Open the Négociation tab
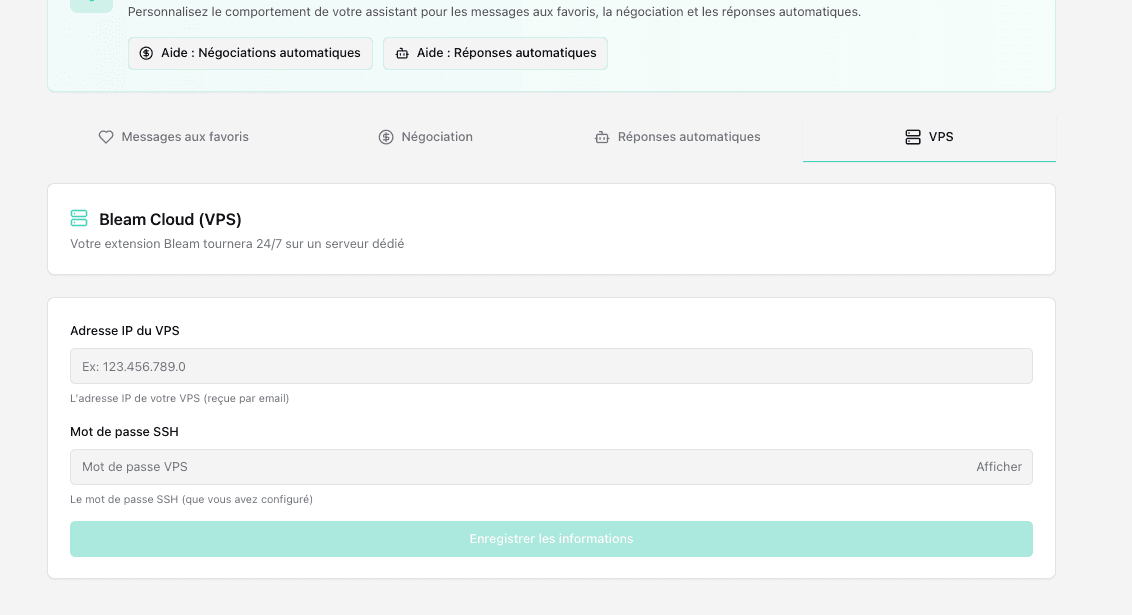This screenshot has width=1132, height=615. pos(426,137)
